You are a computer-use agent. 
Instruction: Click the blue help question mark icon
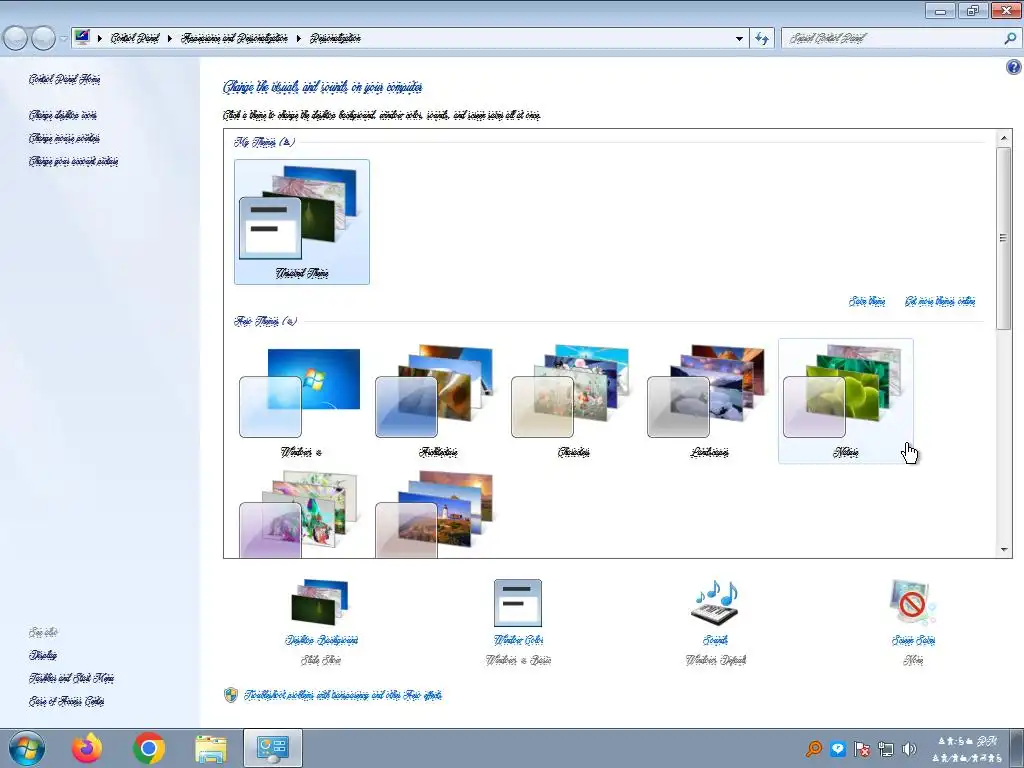pyautogui.click(x=1013, y=67)
